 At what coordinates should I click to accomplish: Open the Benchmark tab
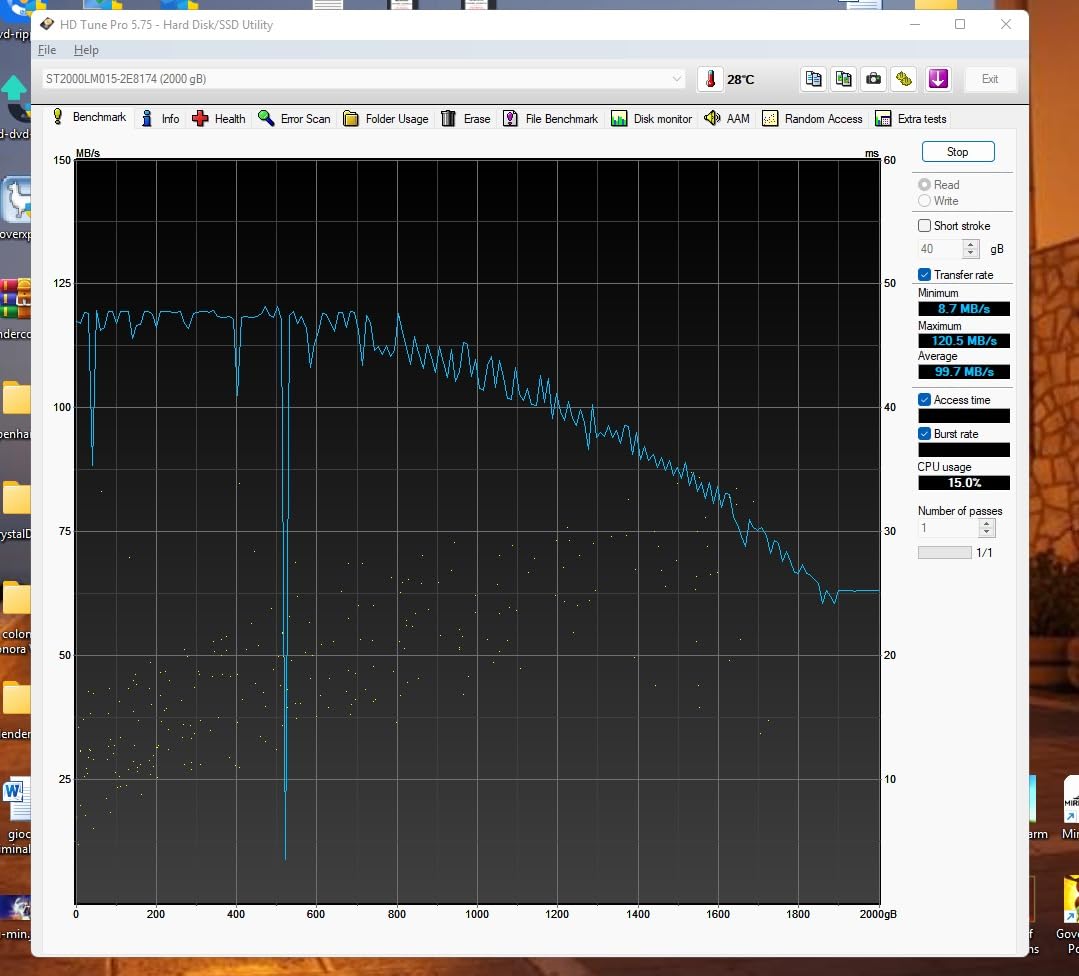[89, 118]
